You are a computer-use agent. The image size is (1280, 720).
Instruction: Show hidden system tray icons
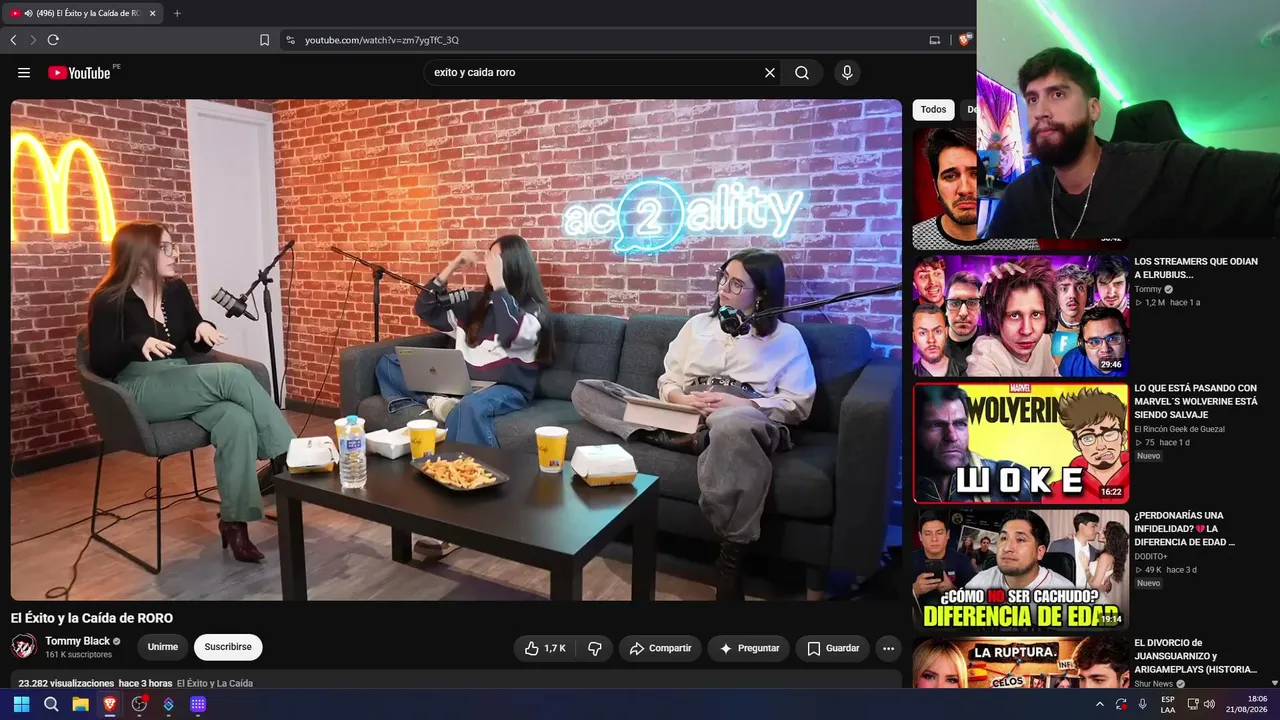click(x=1100, y=704)
